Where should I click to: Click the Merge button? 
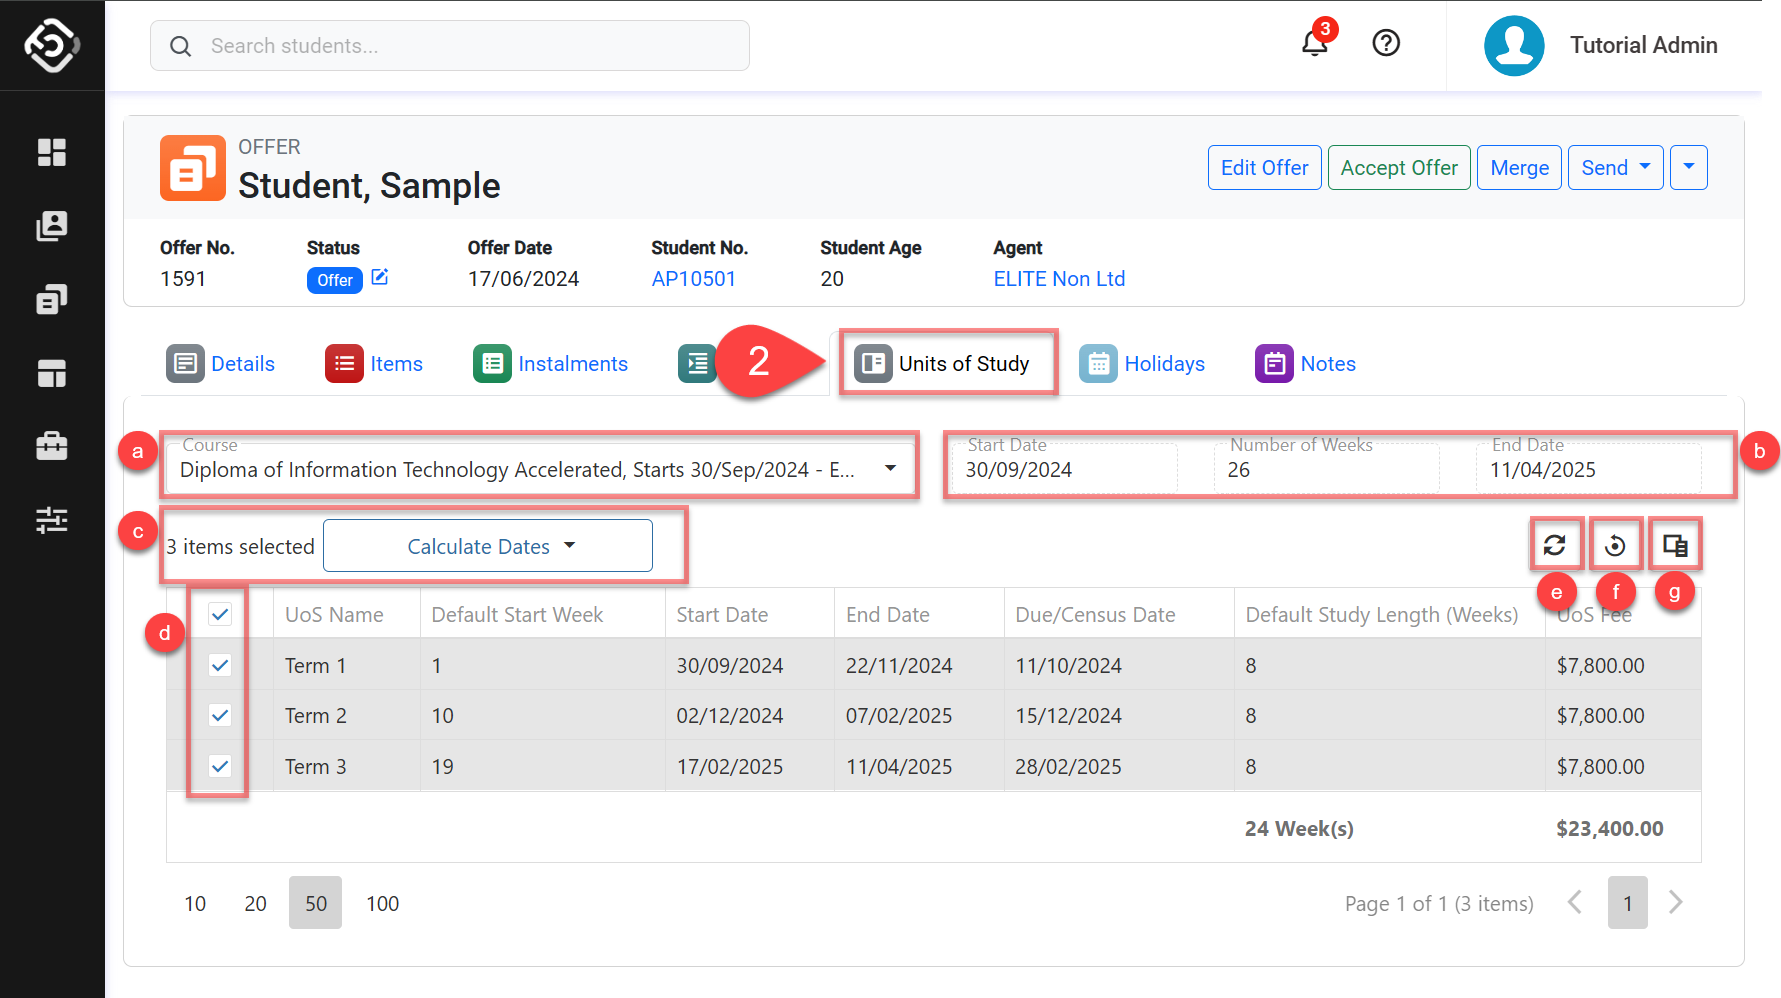coord(1519,168)
